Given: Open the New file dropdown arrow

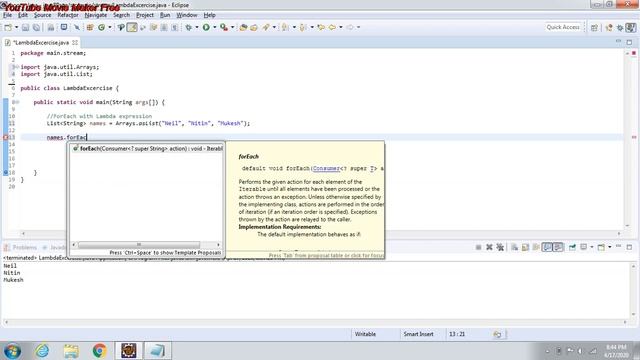Looking at the screenshot, I should [x=16, y=27].
